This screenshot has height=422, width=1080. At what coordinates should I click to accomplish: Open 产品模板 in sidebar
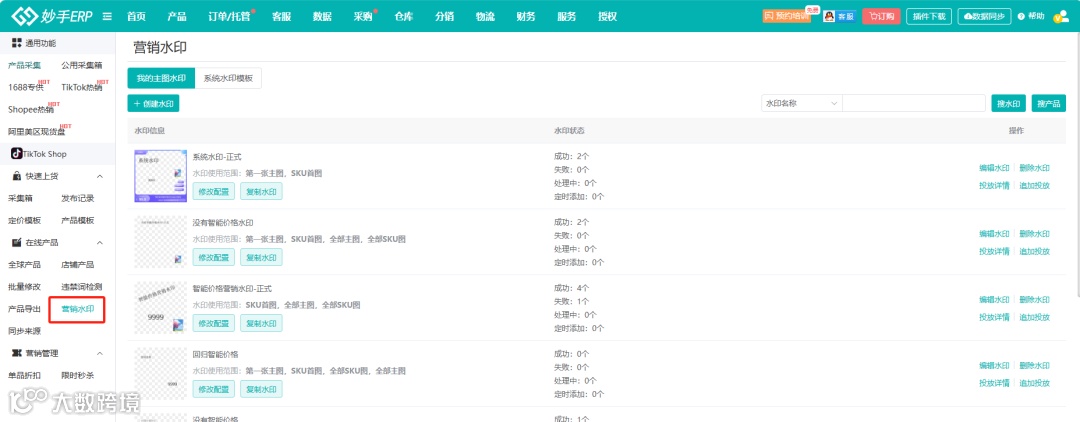coord(78,220)
